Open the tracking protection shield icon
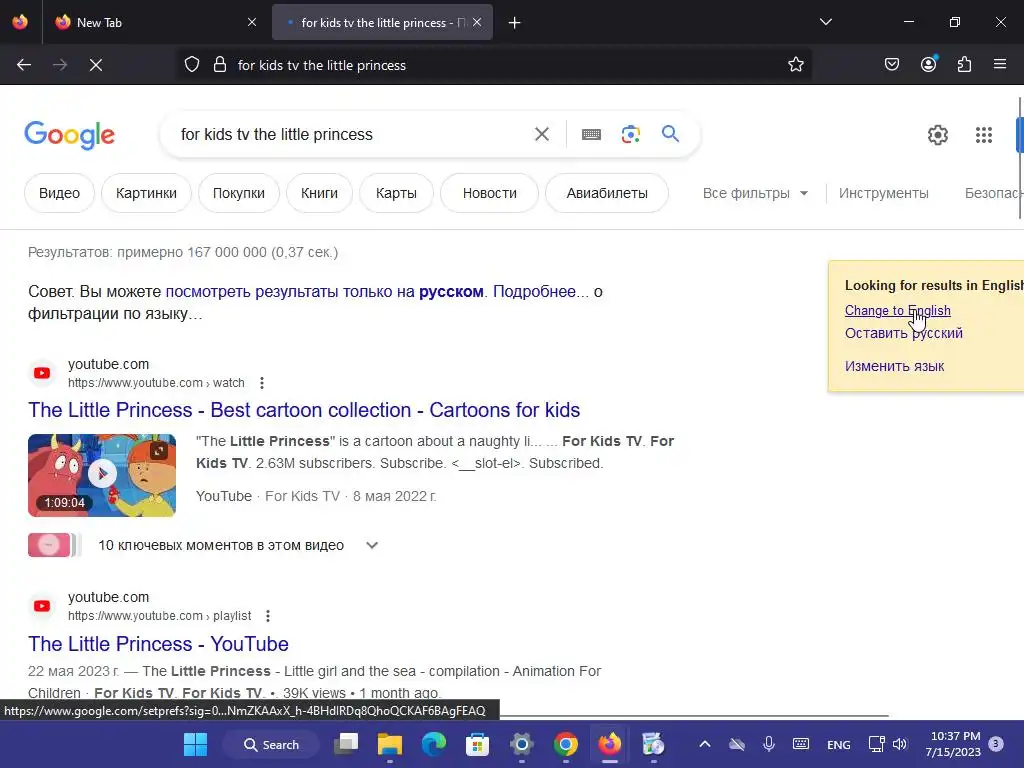 pyautogui.click(x=191, y=65)
